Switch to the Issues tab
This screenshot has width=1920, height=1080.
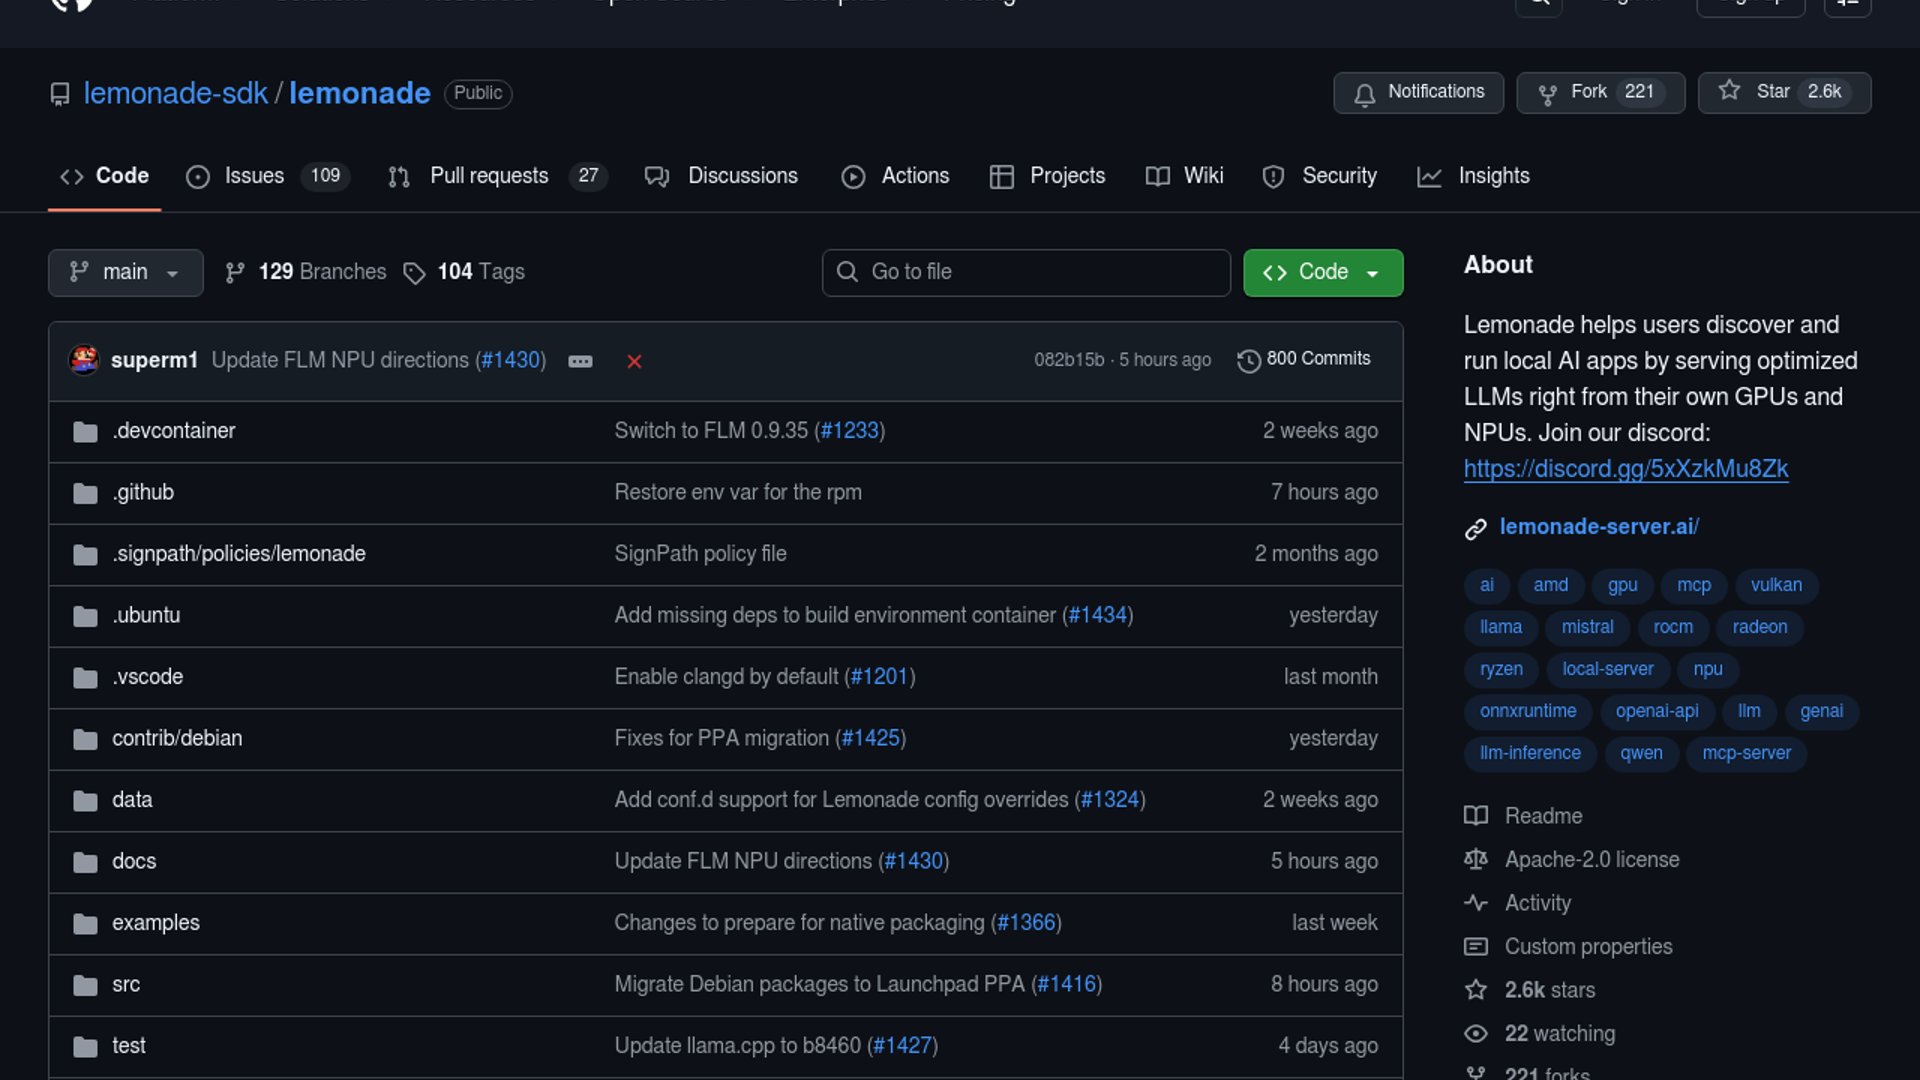tap(253, 176)
